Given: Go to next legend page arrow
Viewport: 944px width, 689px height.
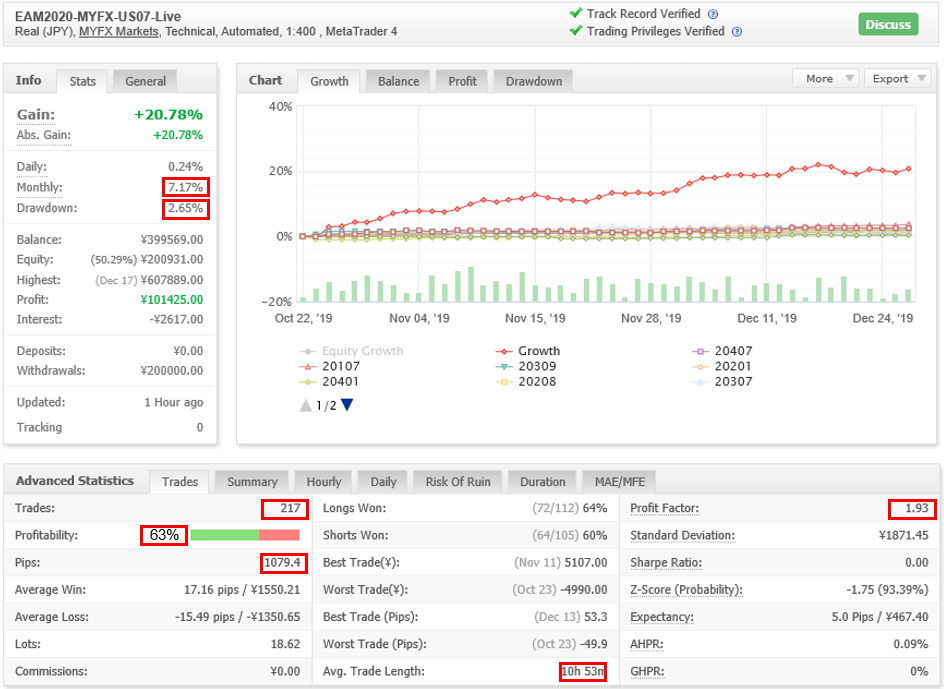Looking at the screenshot, I should (347, 405).
